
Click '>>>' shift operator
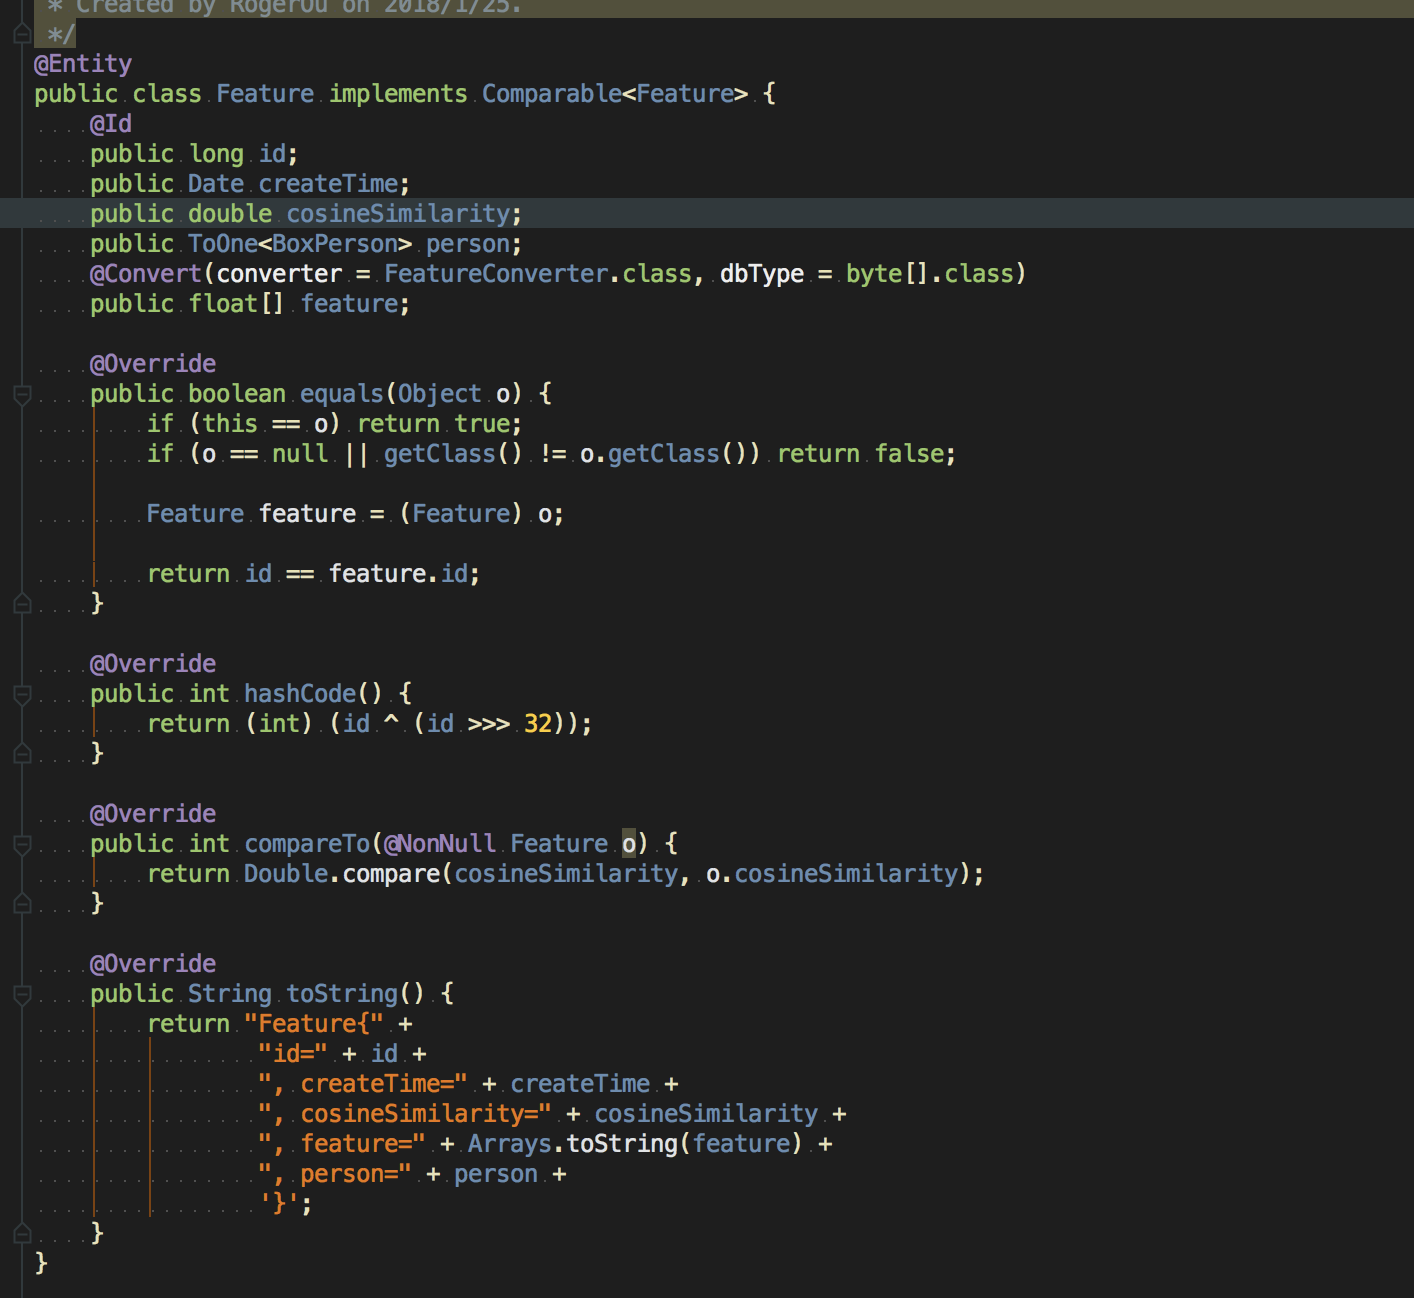click(x=489, y=724)
